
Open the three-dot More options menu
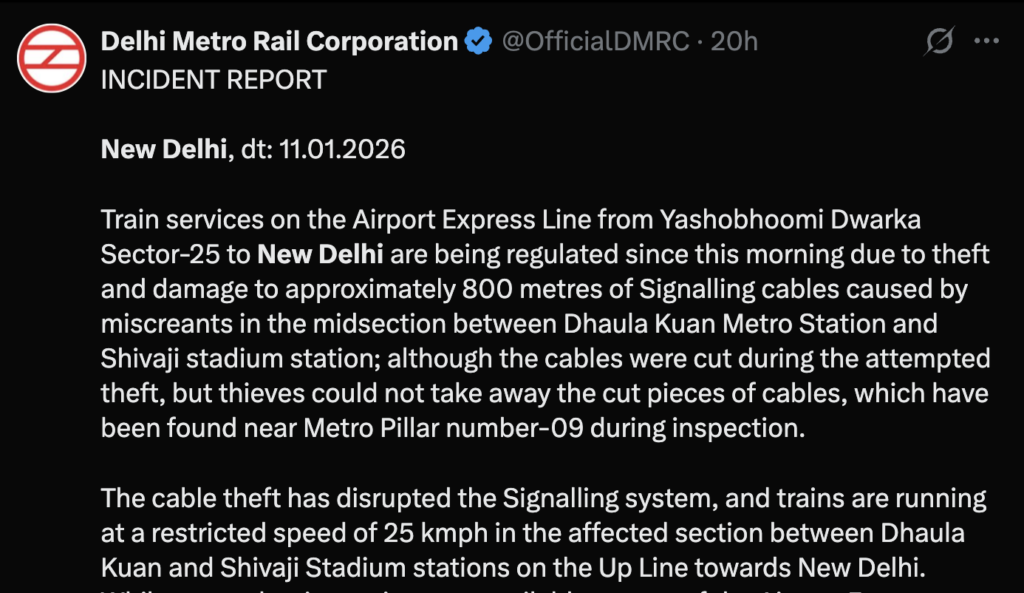[987, 42]
